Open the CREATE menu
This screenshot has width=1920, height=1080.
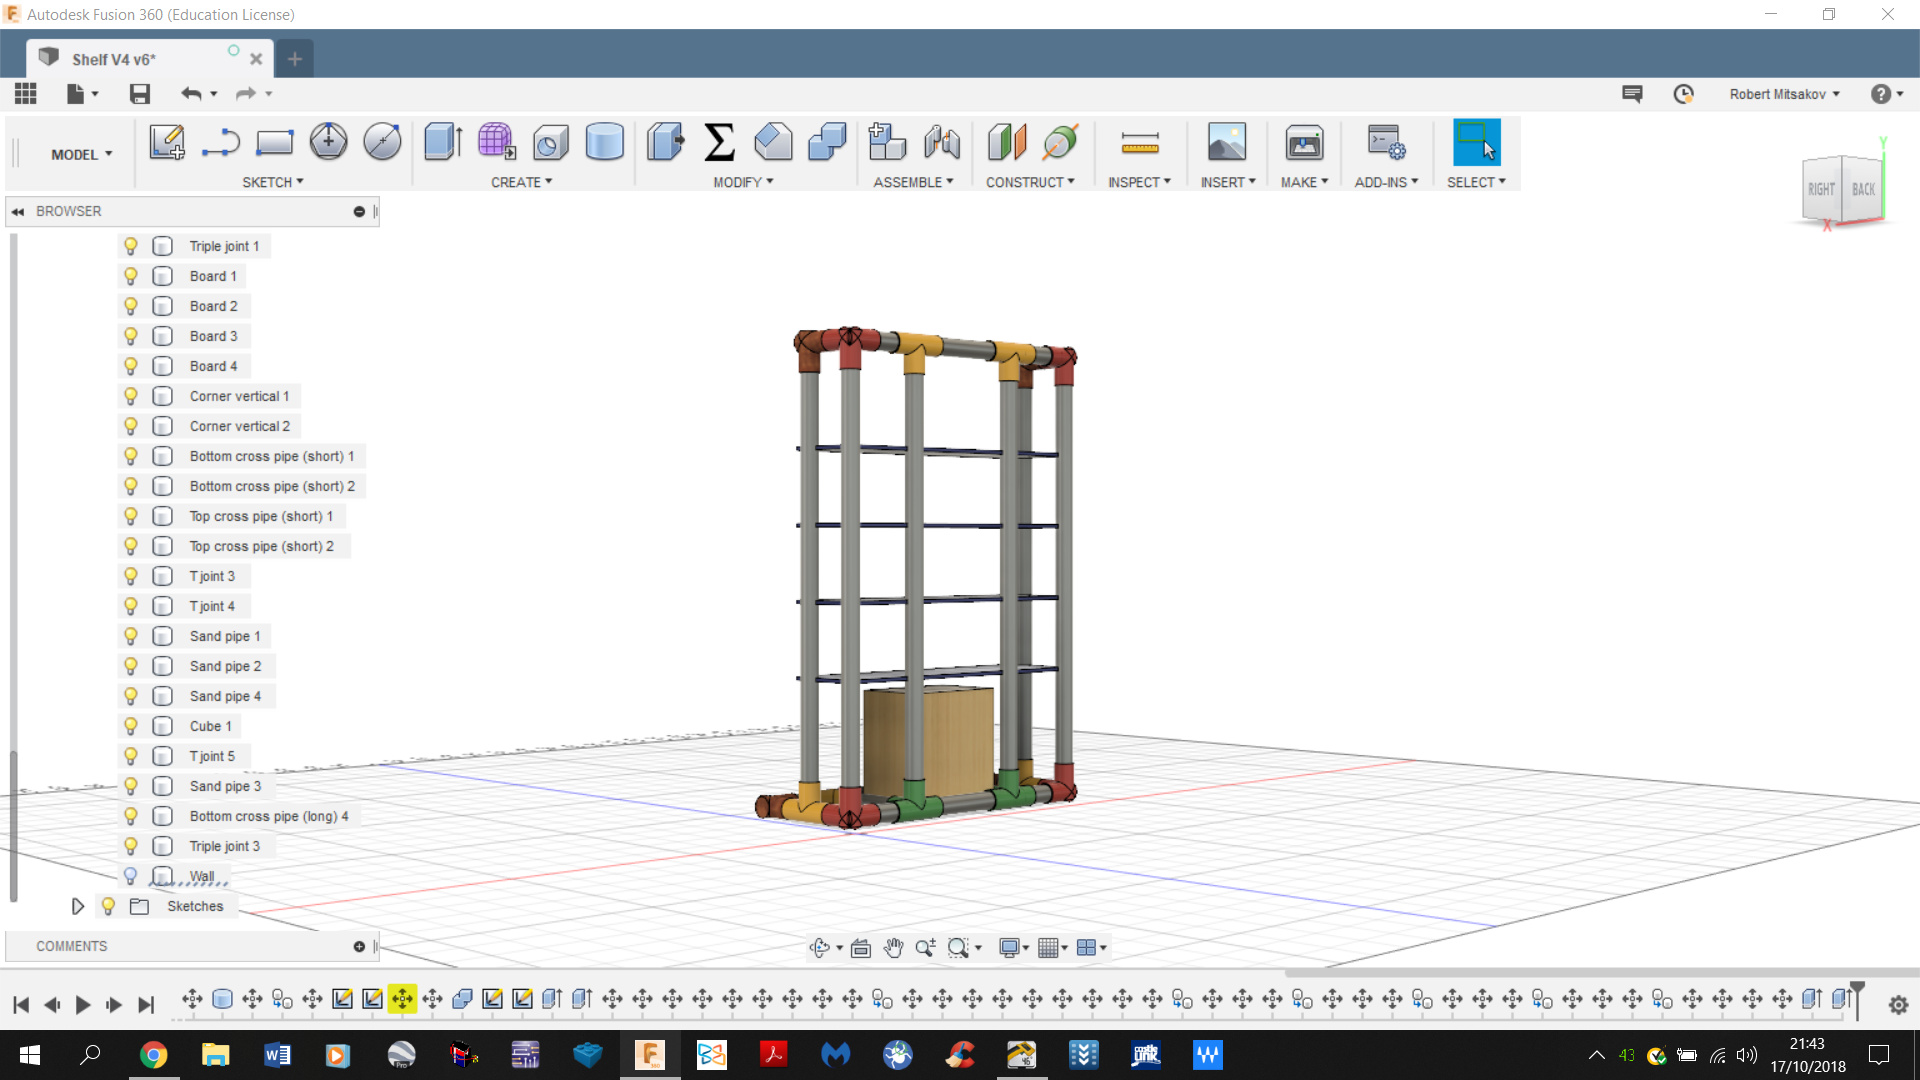tap(521, 182)
